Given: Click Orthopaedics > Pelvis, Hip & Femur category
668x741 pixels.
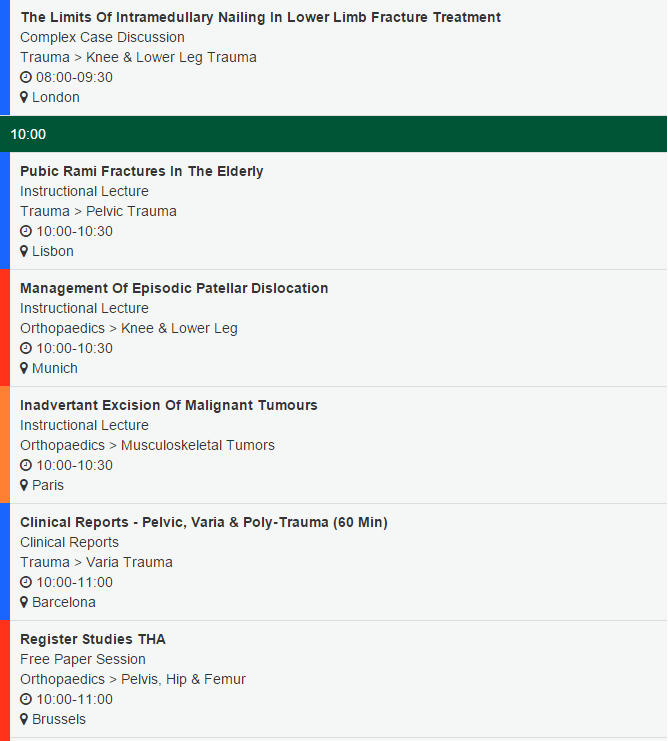Looking at the screenshot, I should pos(133,679).
